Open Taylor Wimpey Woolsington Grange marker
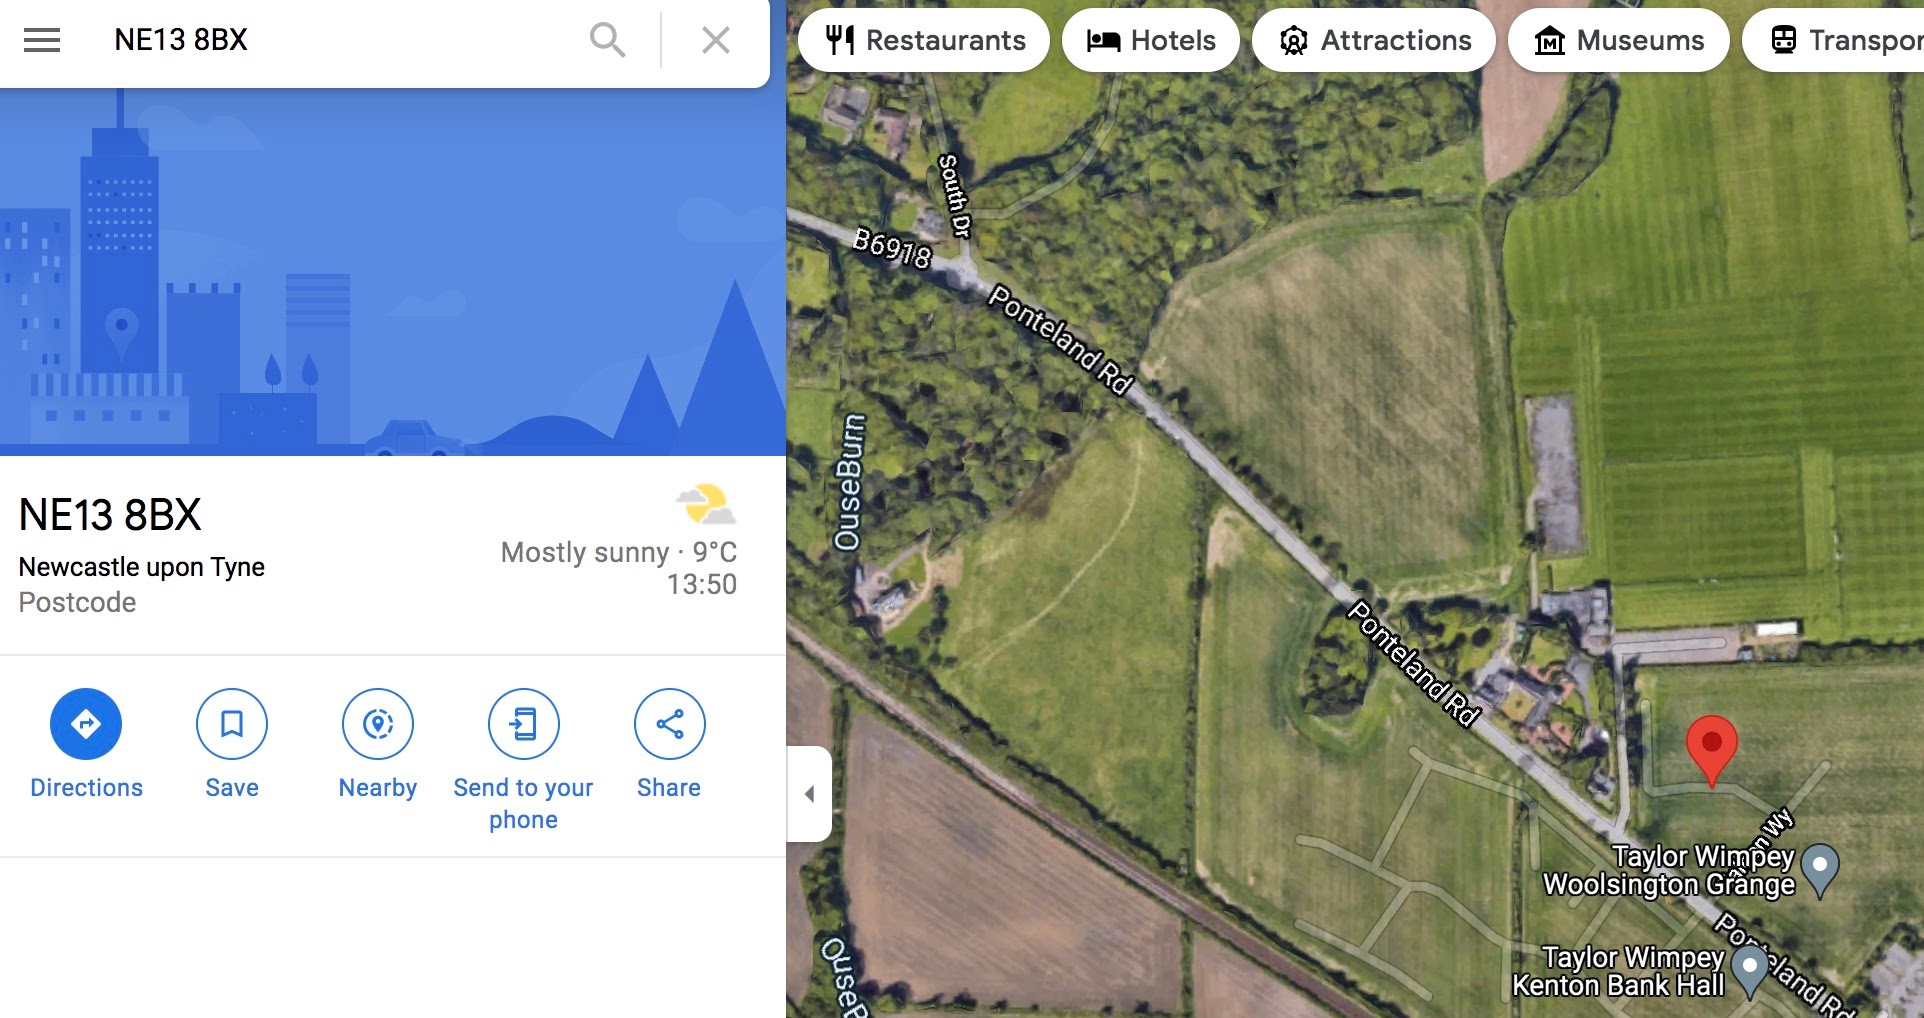This screenshot has width=1924, height=1018. tap(1820, 870)
